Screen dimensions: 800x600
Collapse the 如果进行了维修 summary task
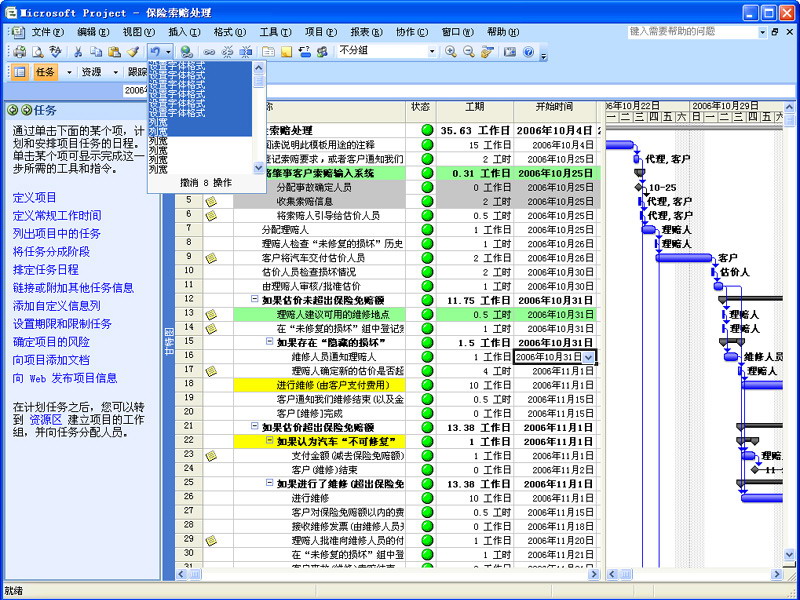[269, 483]
